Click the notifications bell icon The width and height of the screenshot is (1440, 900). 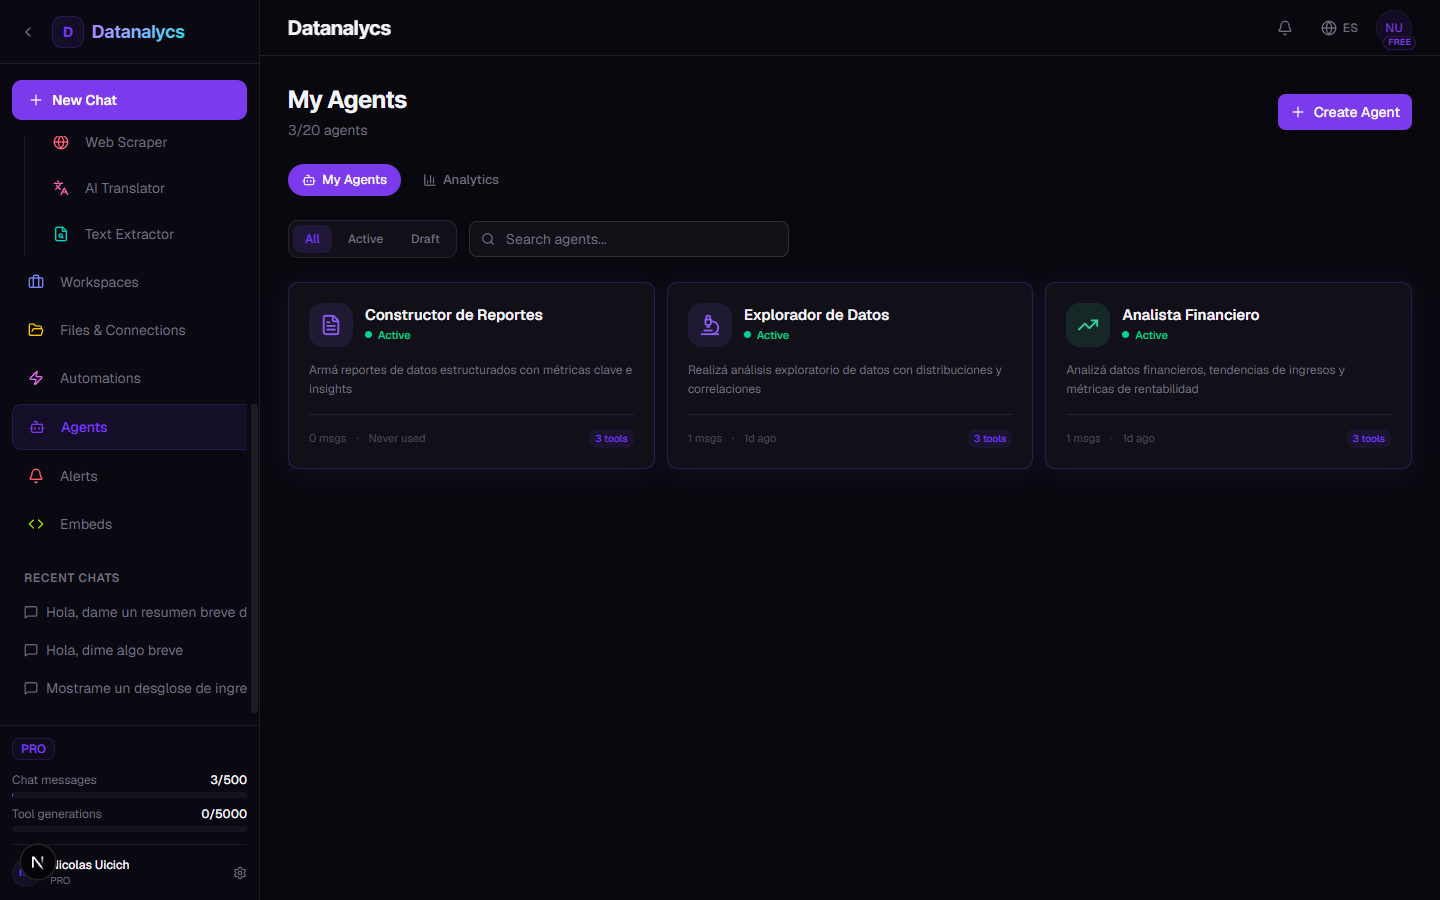tap(1285, 28)
